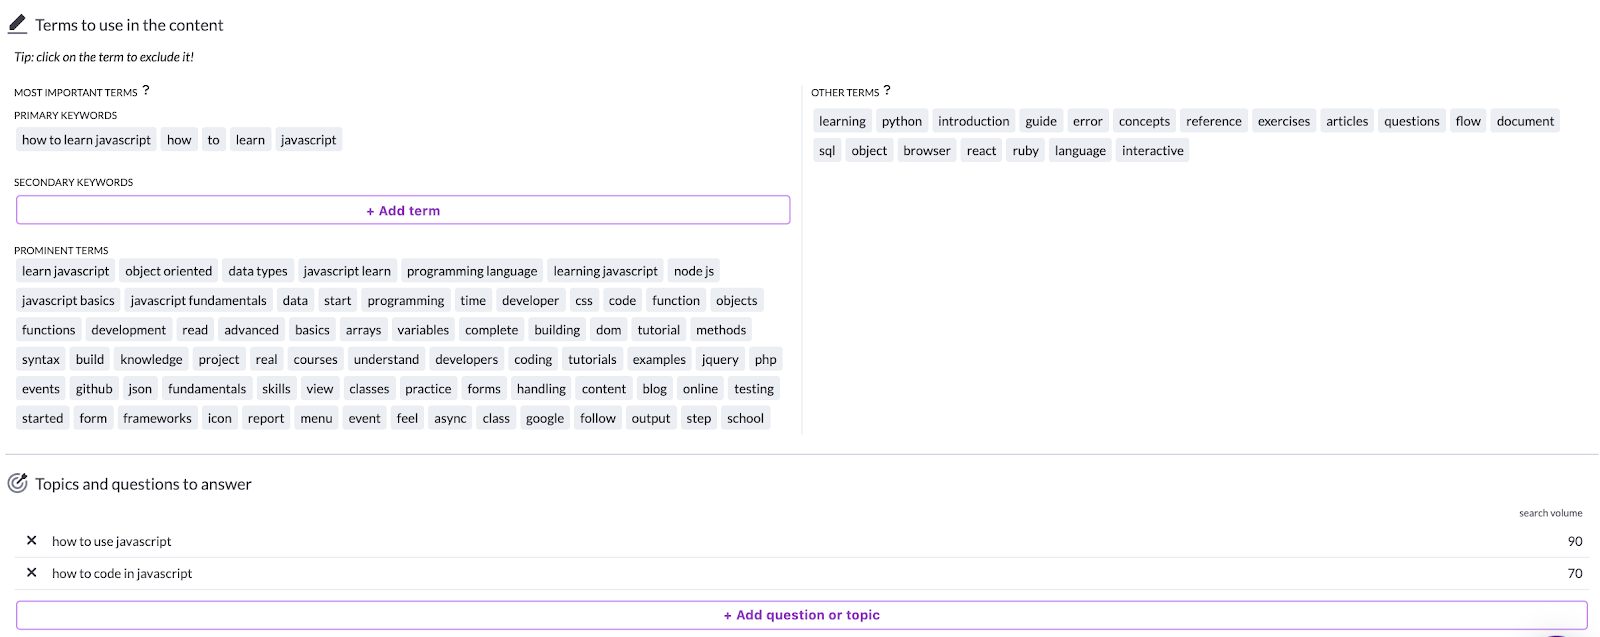This screenshot has height=637, width=1600.
Task: Exclude the term 'variables'
Action: [x=423, y=330]
